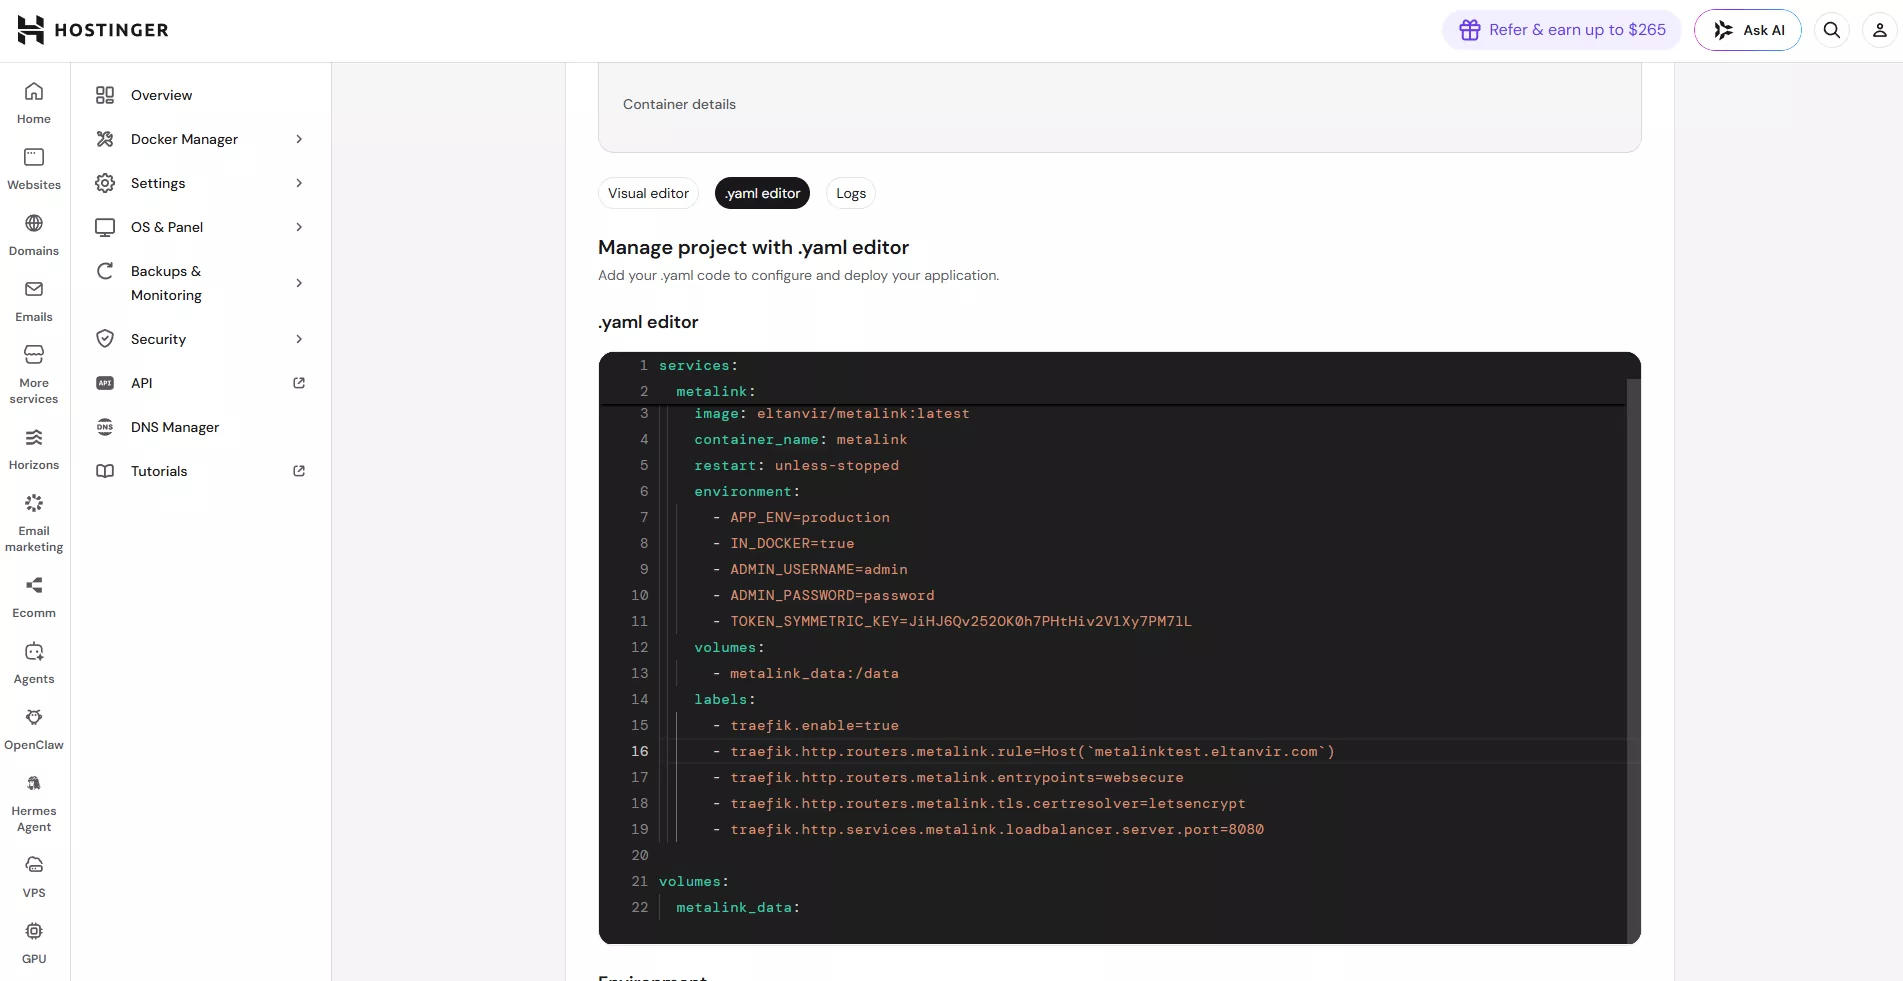Viewport: 1903px width, 981px height.
Task: Click the metalink_data:/data volume line
Action: click(x=814, y=673)
